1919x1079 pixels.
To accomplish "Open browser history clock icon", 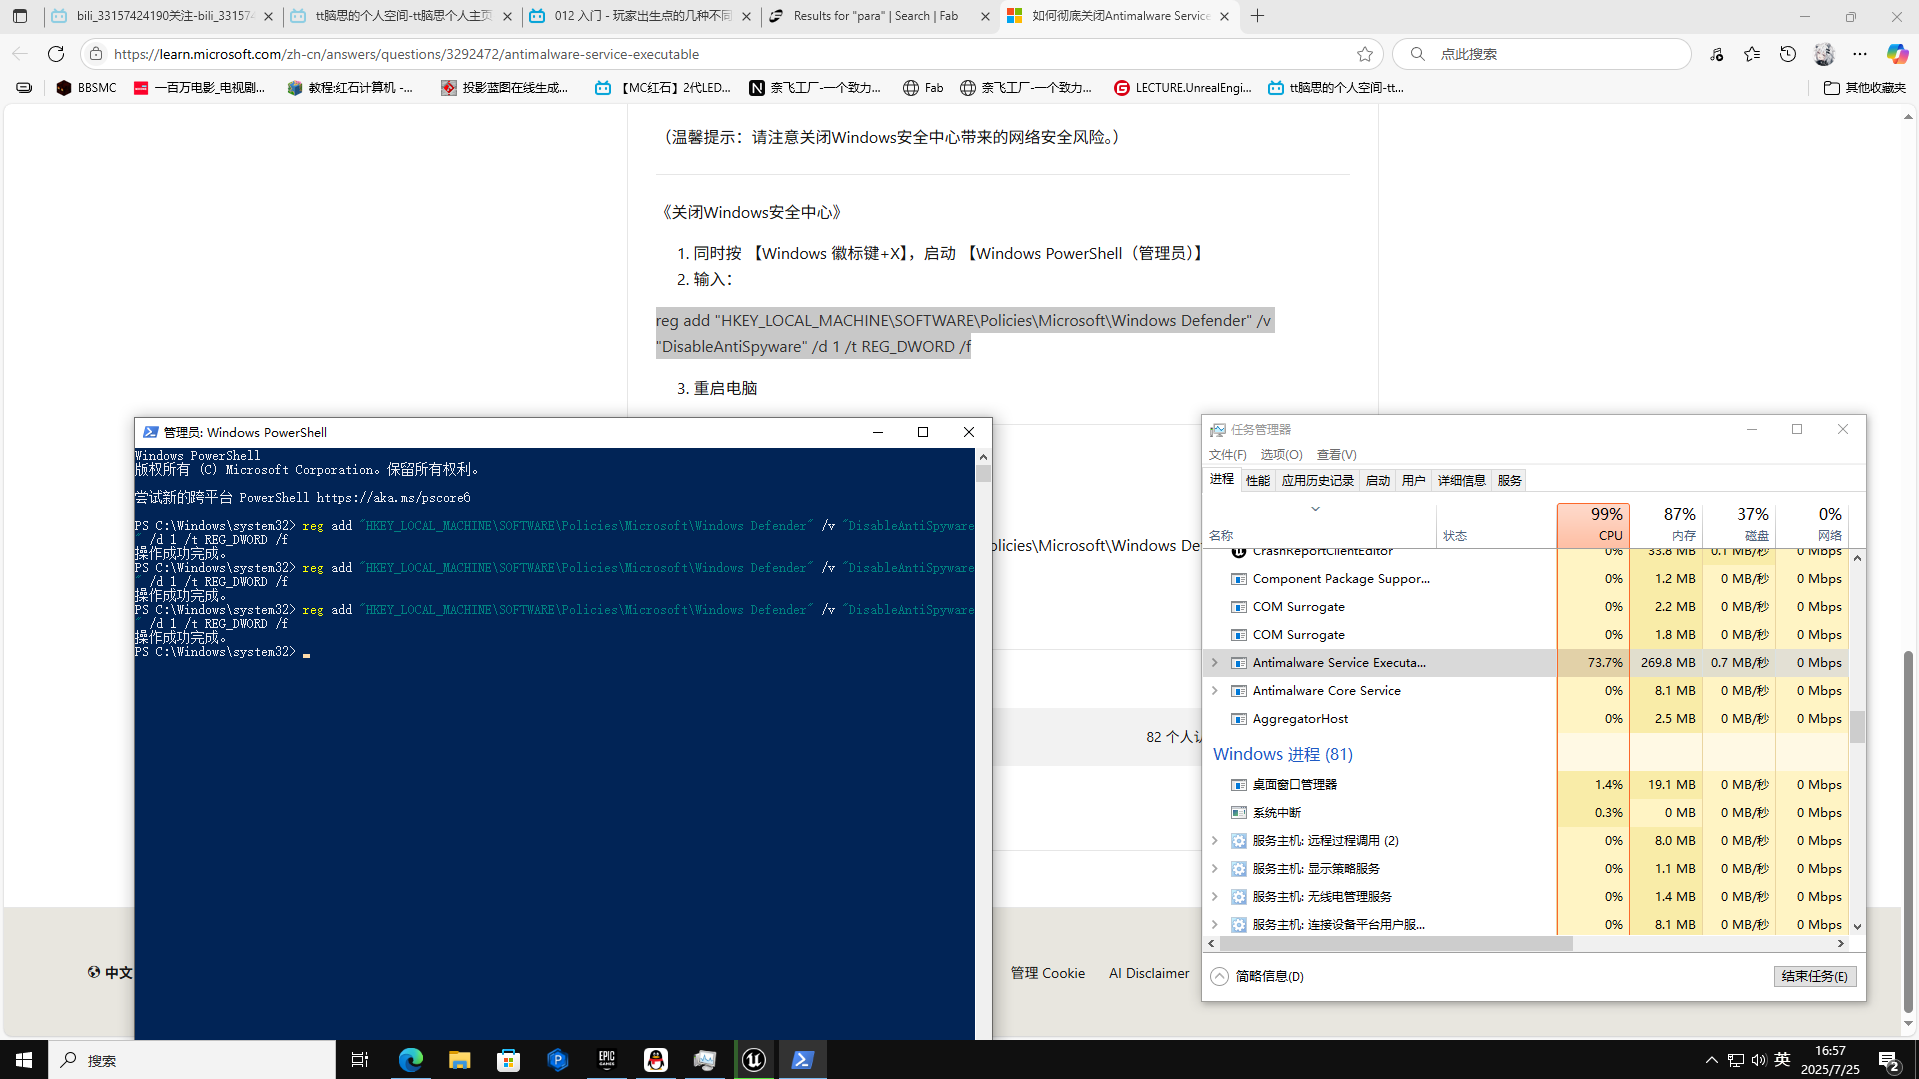I will [1788, 54].
